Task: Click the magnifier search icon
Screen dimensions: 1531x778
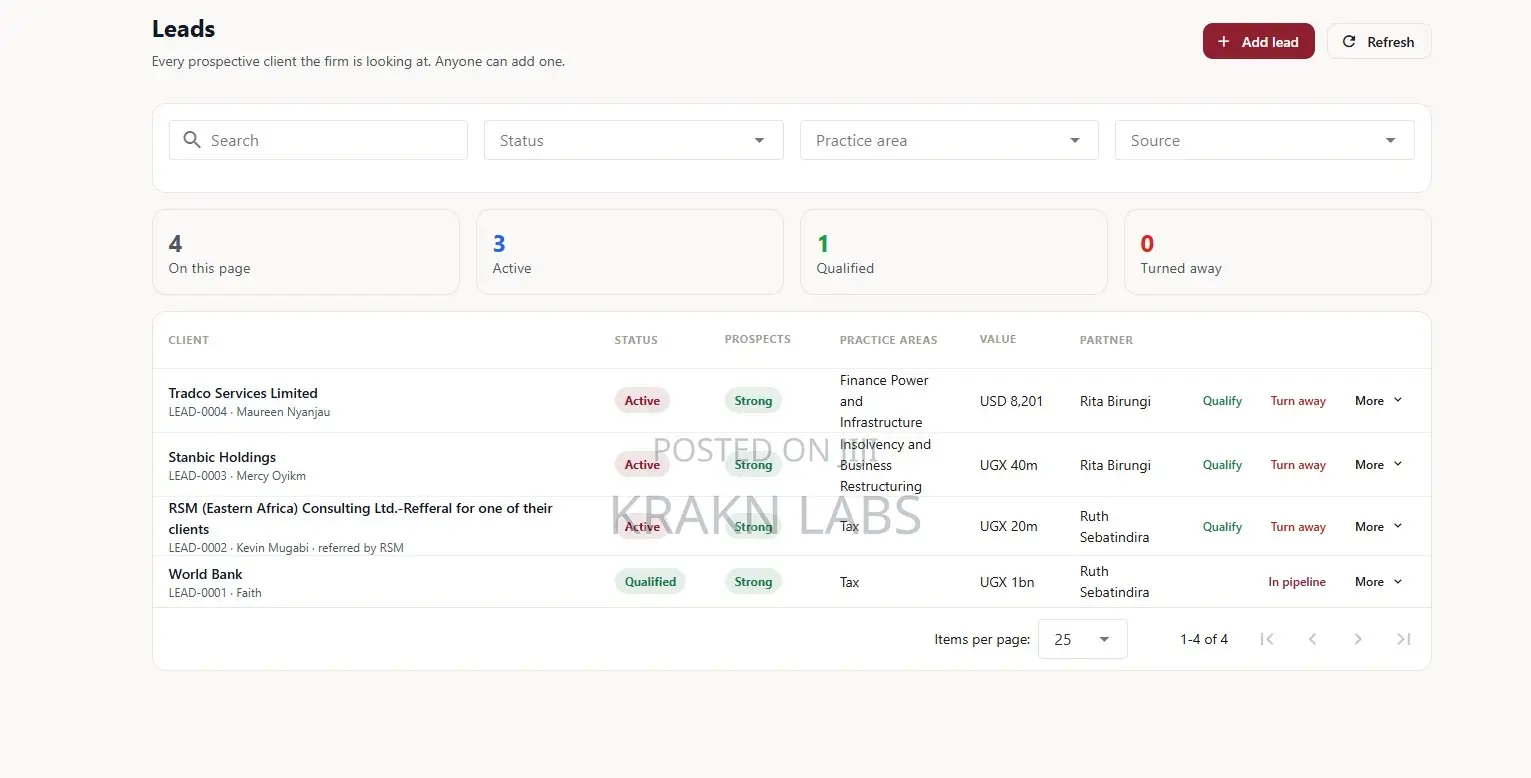Action: tap(192, 140)
